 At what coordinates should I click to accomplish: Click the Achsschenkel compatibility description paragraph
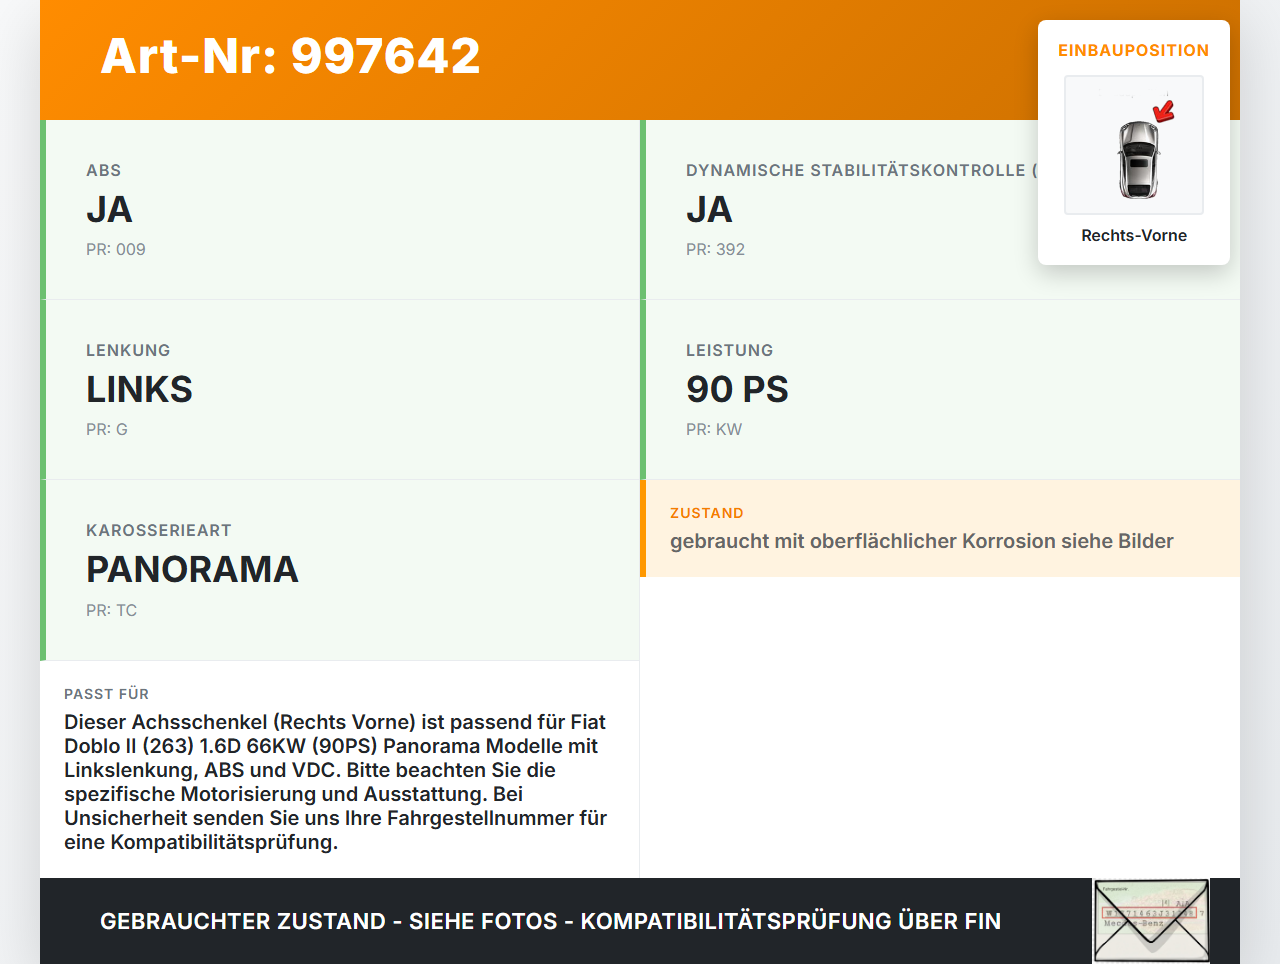coord(336,782)
